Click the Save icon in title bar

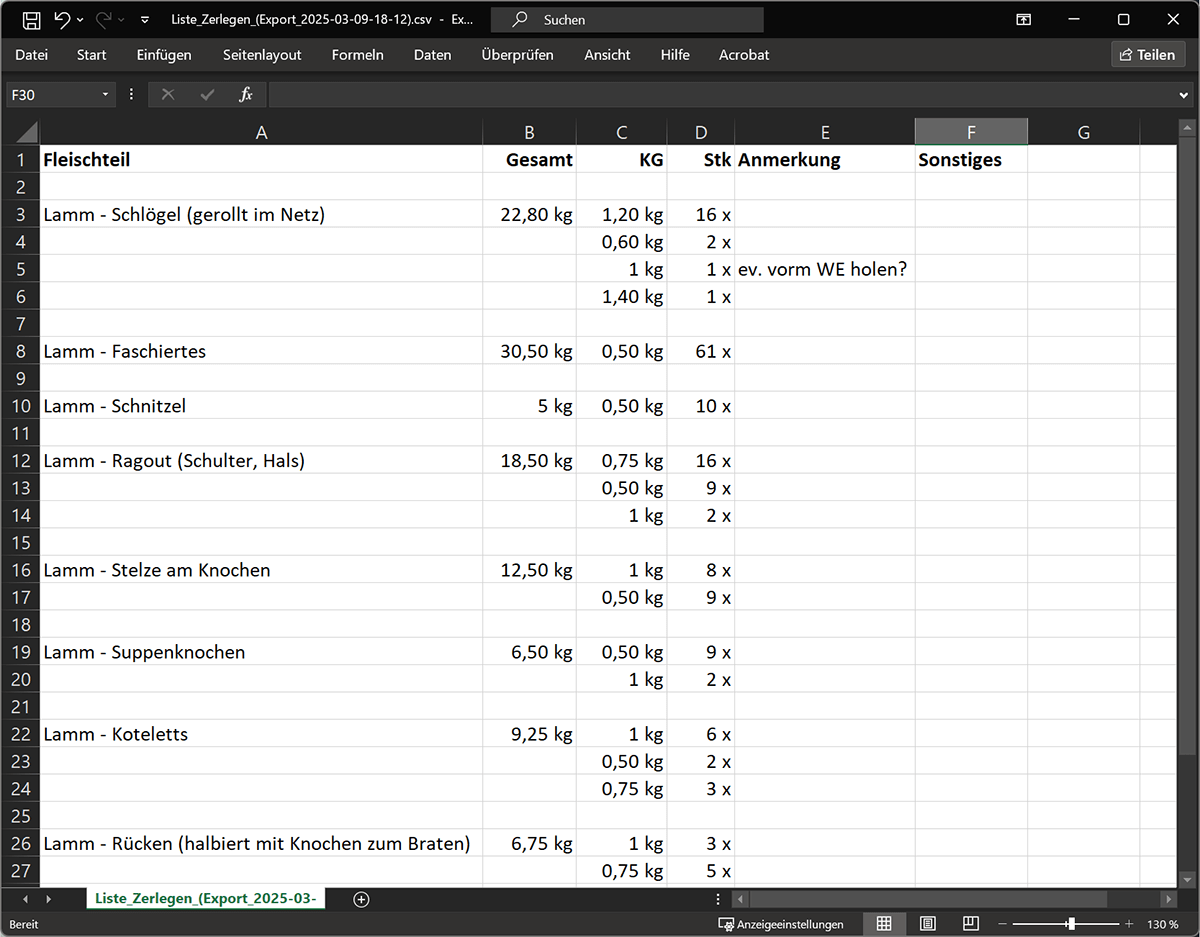click(x=31, y=20)
